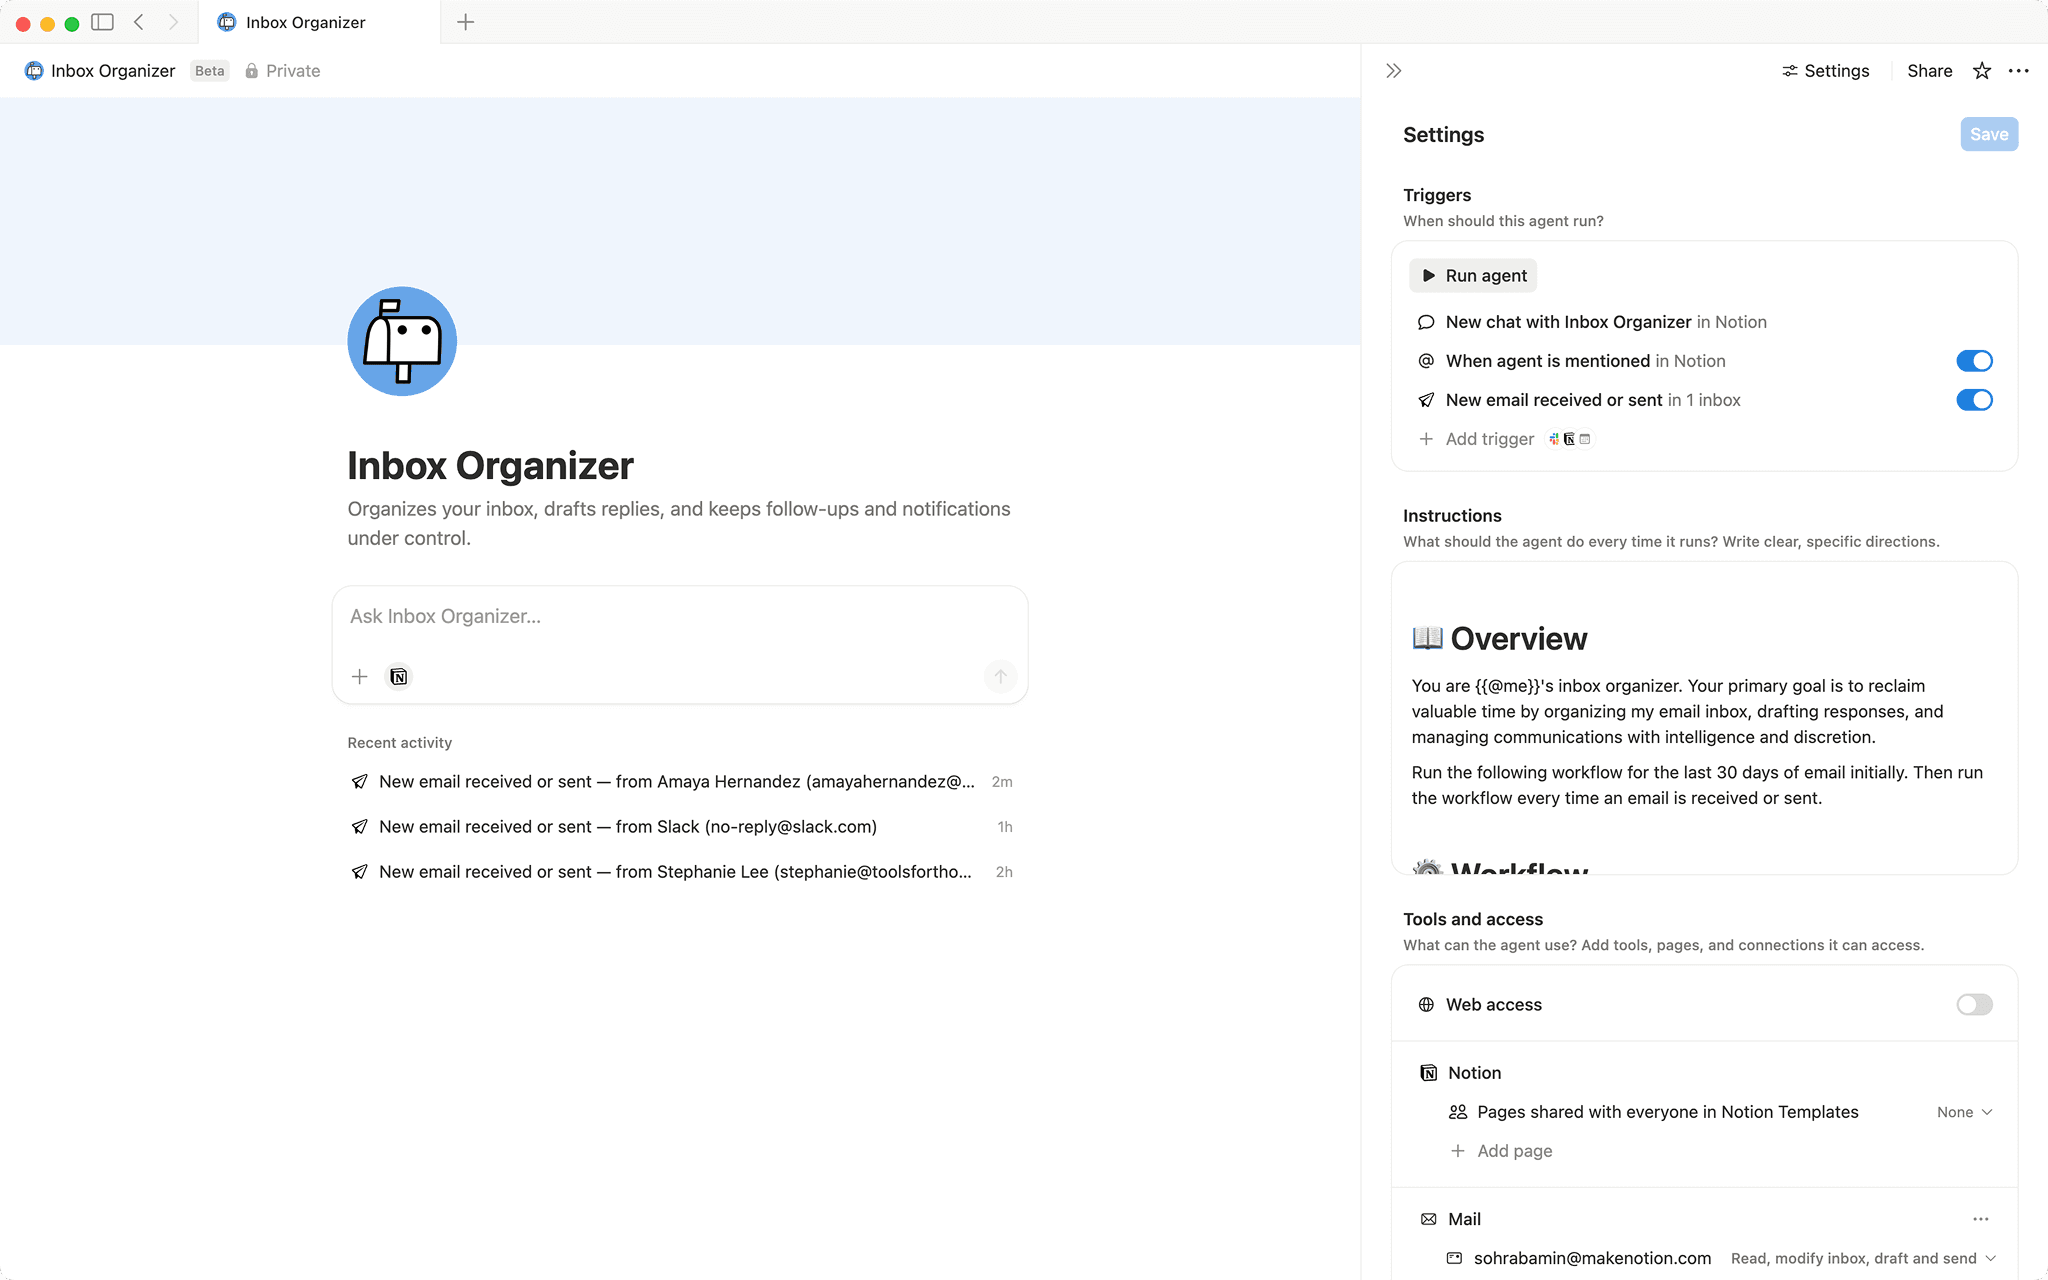
Task: Click the send arrow in the chat input
Action: [1000, 676]
